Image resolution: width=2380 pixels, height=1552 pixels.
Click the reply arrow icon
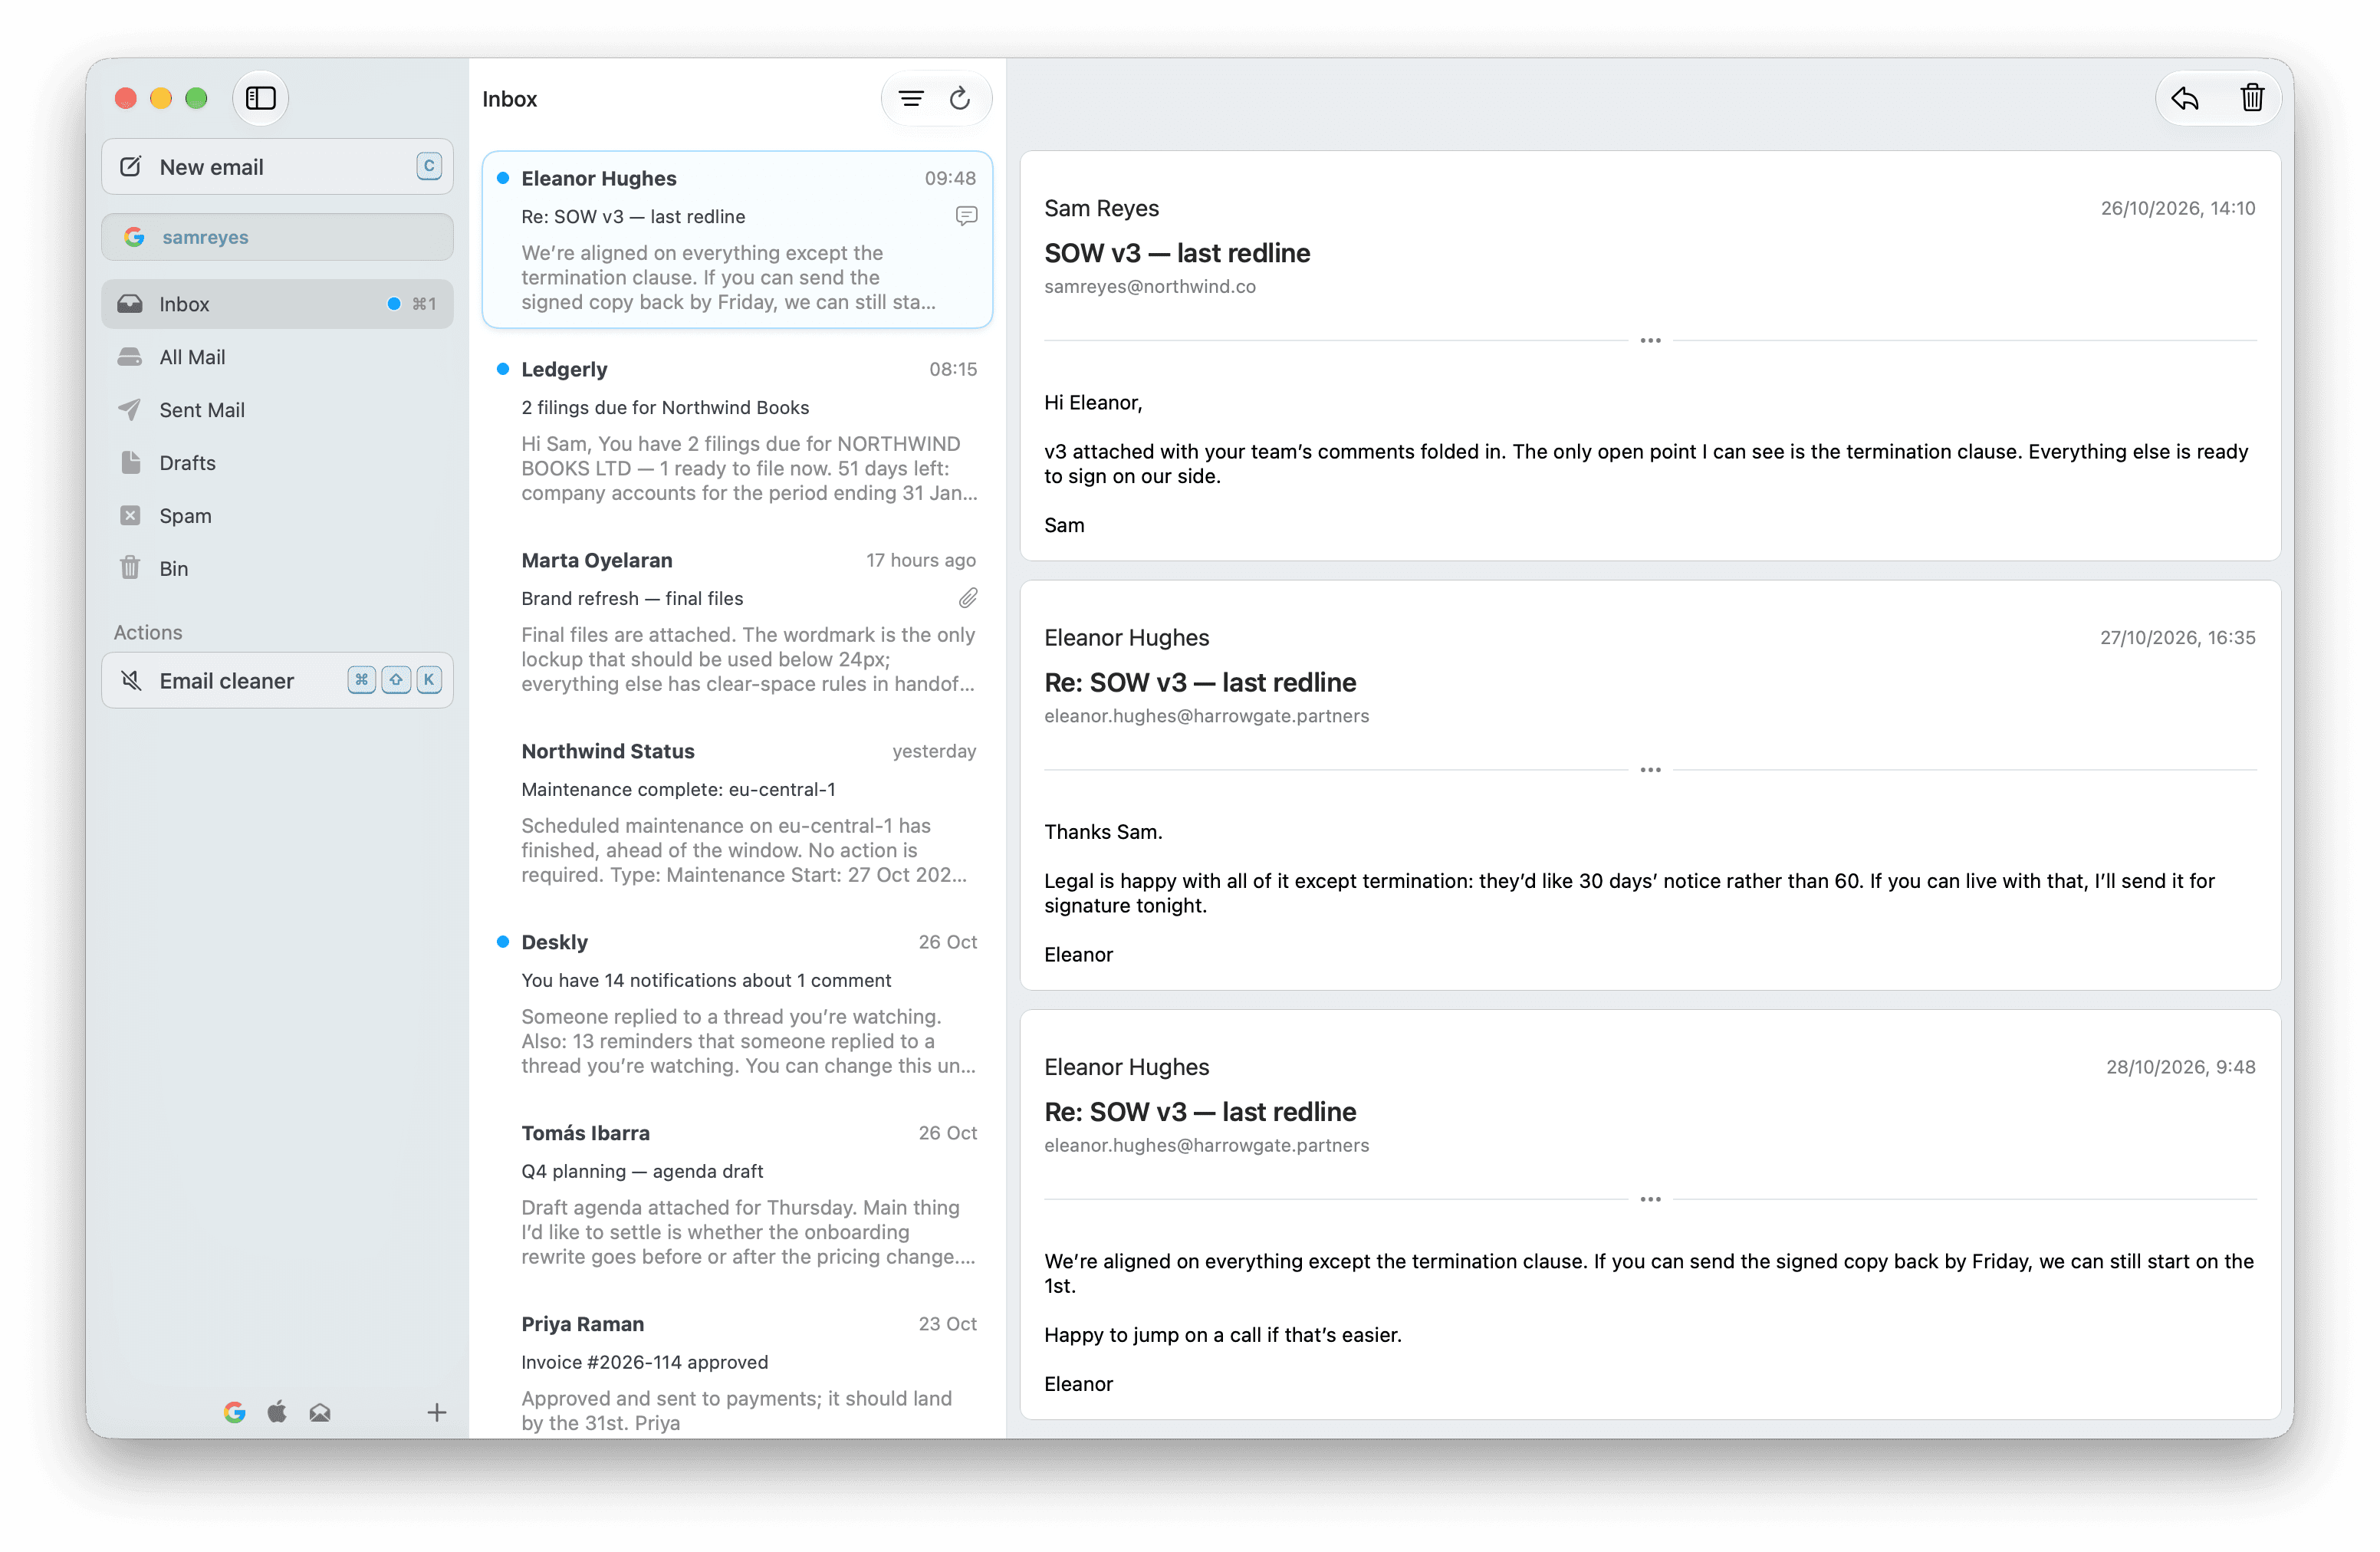(2185, 98)
